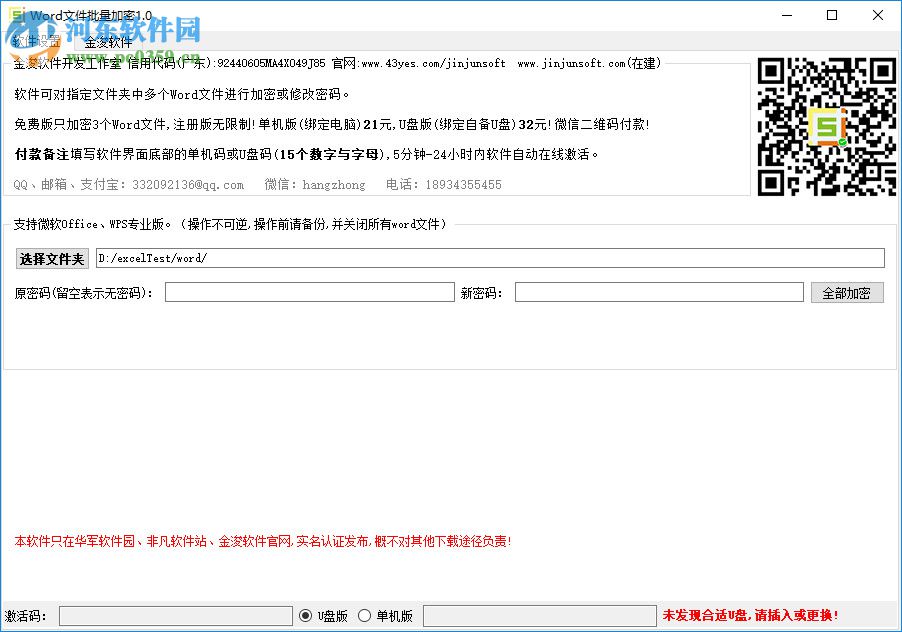
Task: Click the application logo icon in title bar
Action: [16, 13]
